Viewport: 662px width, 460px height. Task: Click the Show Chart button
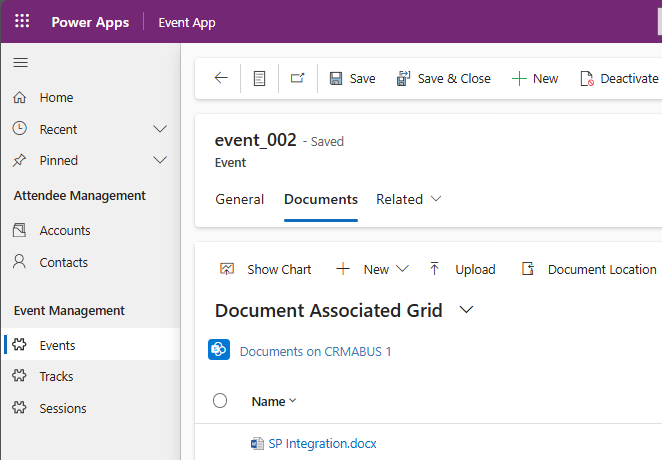[x=266, y=269]
